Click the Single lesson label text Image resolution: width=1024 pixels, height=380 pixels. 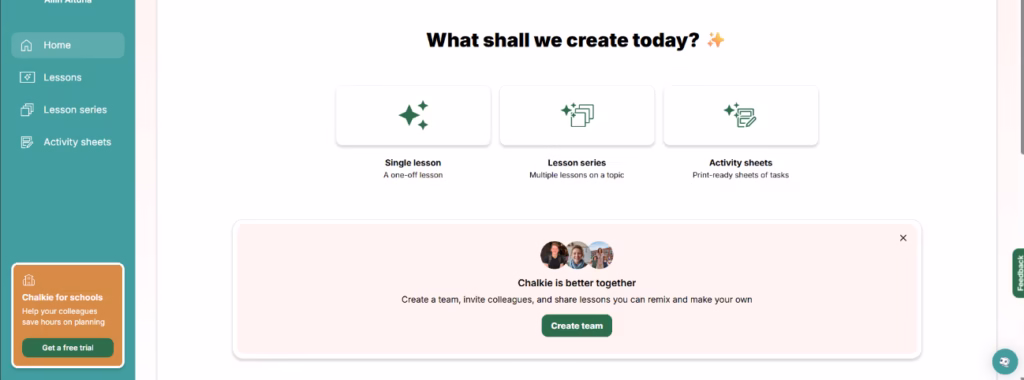(413, 163)
